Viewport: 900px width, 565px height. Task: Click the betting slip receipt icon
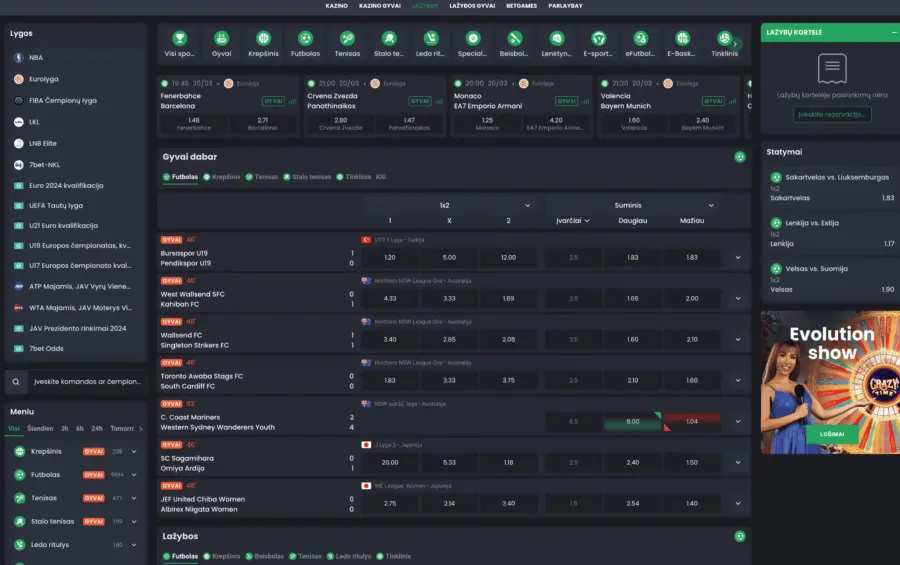[x=832, y=68]
